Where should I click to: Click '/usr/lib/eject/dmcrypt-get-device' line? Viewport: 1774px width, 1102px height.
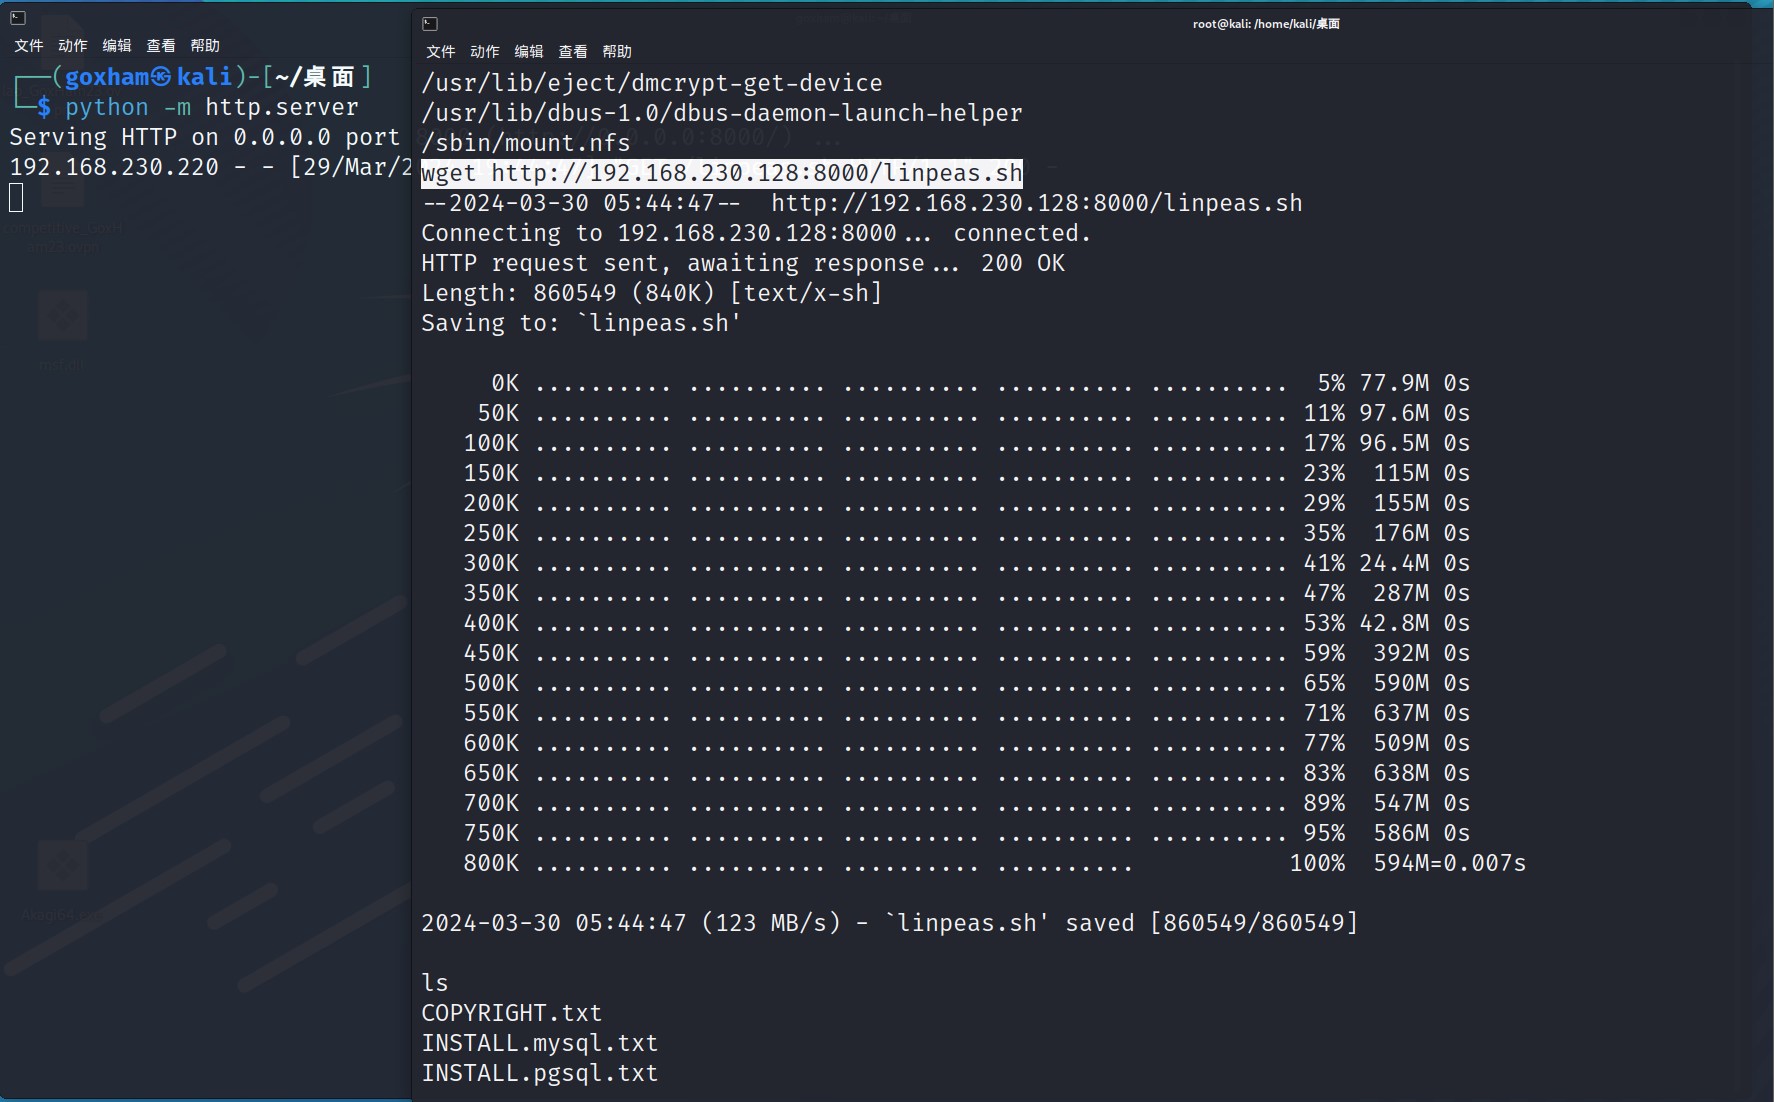[652, 83]
